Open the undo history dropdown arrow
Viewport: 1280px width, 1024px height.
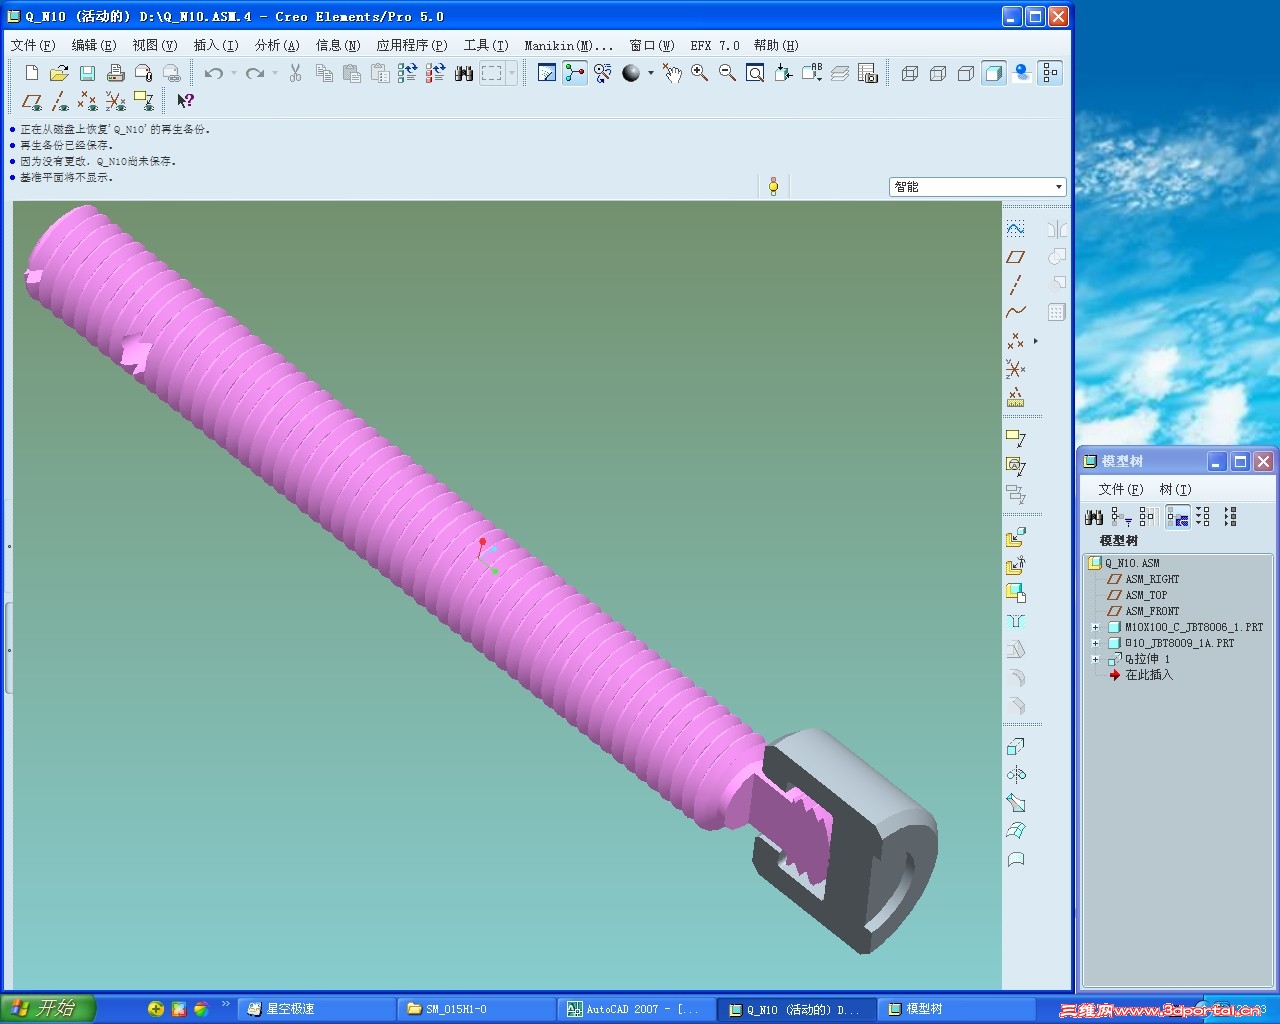[233, 73]
